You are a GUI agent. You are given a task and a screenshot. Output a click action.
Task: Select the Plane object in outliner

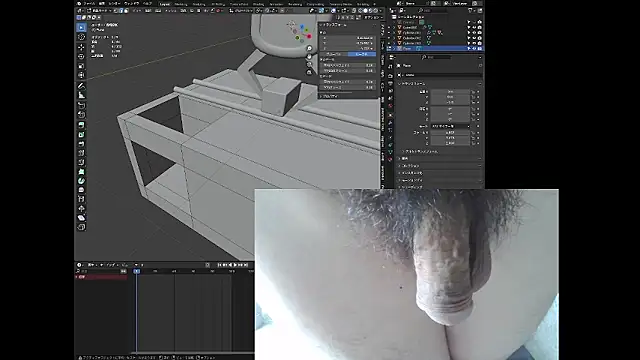coord(407,48)
